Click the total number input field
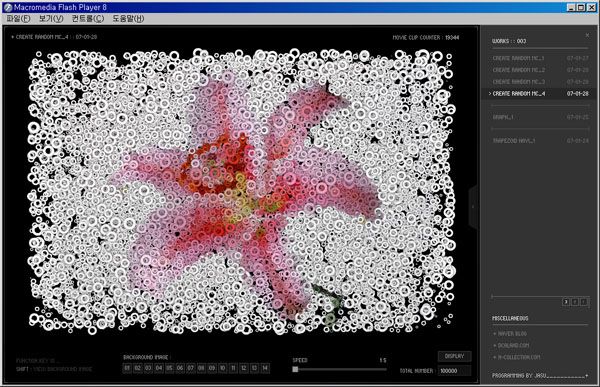The width and height of the screenshot is (600, 387). [x=455, y=371]
